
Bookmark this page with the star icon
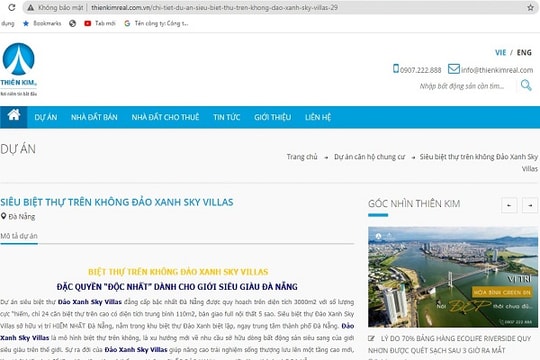pyautogui.click(x=530, y=8)
